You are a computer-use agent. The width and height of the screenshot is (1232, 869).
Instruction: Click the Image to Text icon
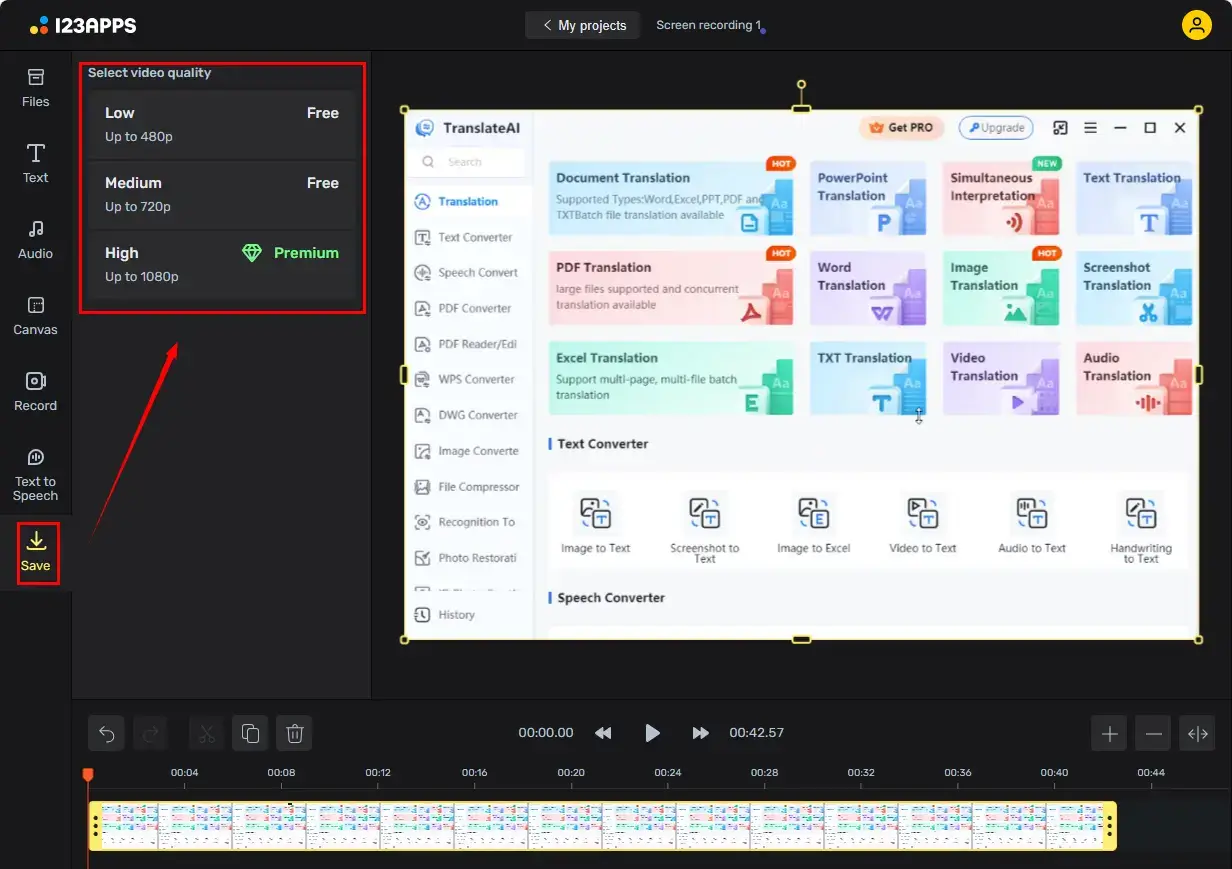coord(595,513)
